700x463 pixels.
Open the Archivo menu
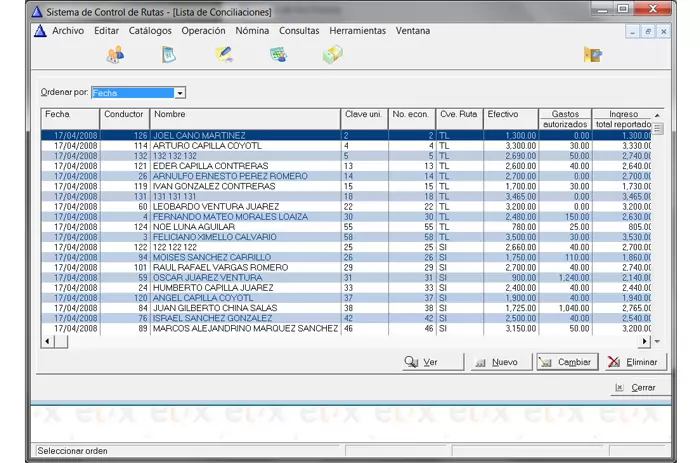coord(68,31)
